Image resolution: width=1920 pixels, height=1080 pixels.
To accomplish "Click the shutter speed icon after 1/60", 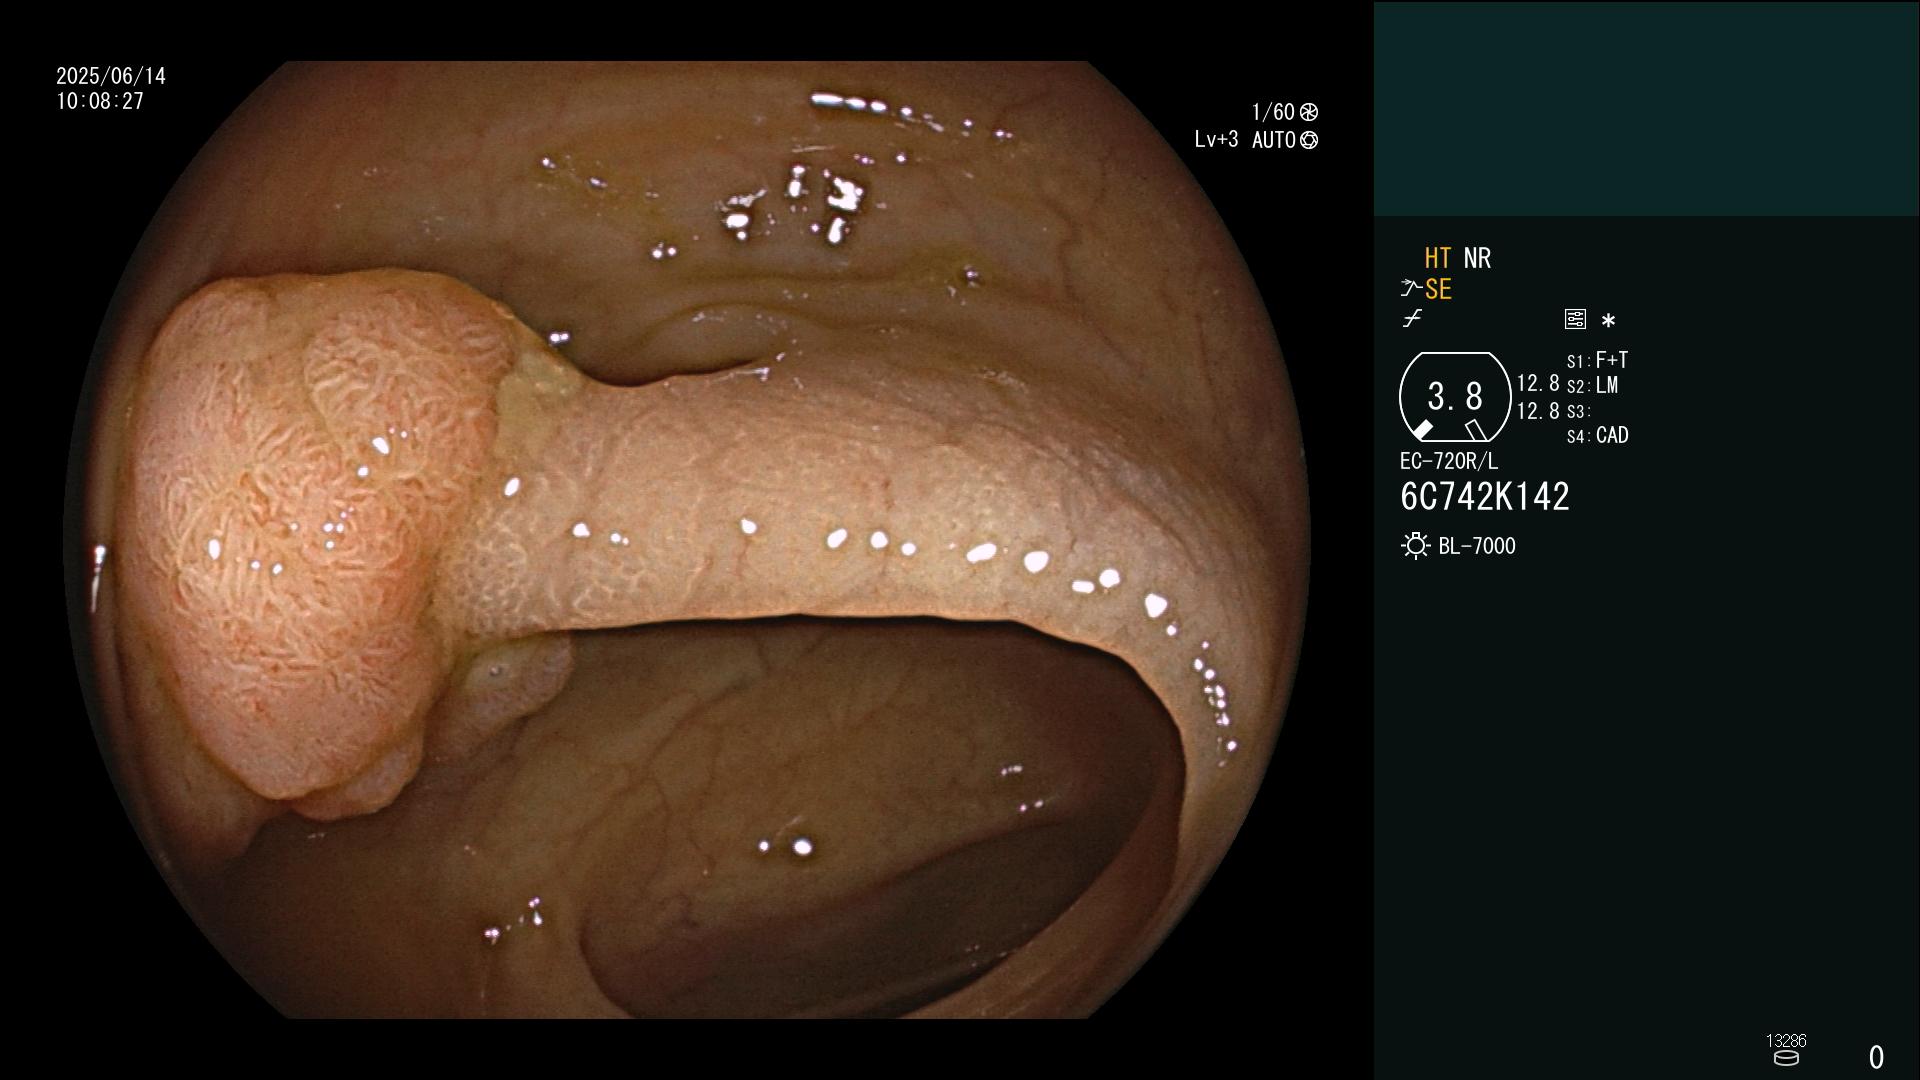I will pyautogui.click(x=1309, y=112).
